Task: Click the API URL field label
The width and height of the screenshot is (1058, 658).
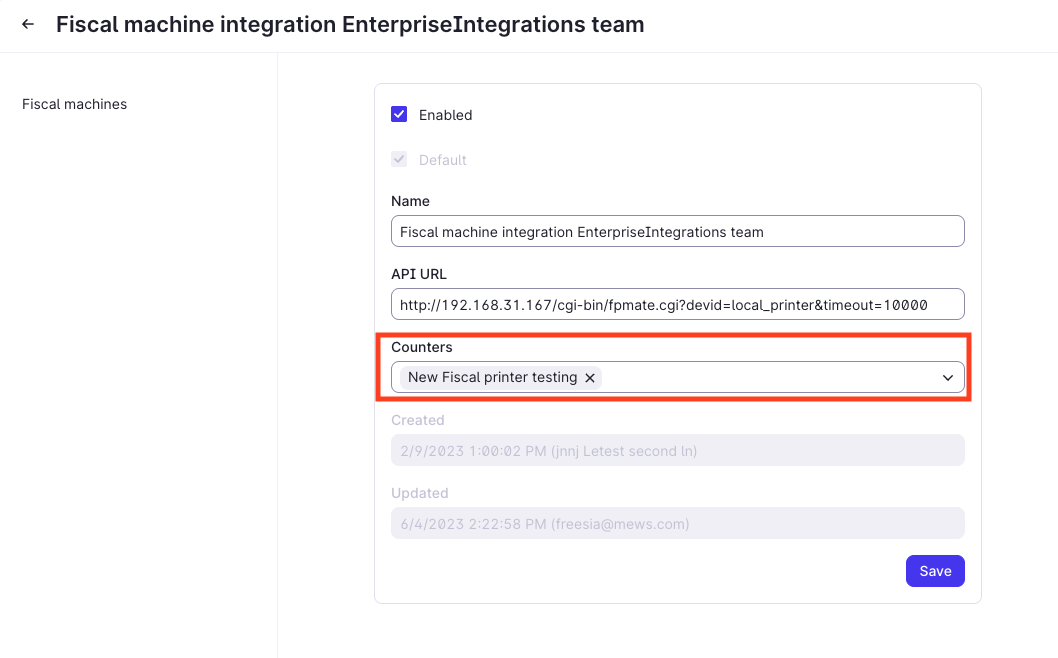Action: [418, 274]
